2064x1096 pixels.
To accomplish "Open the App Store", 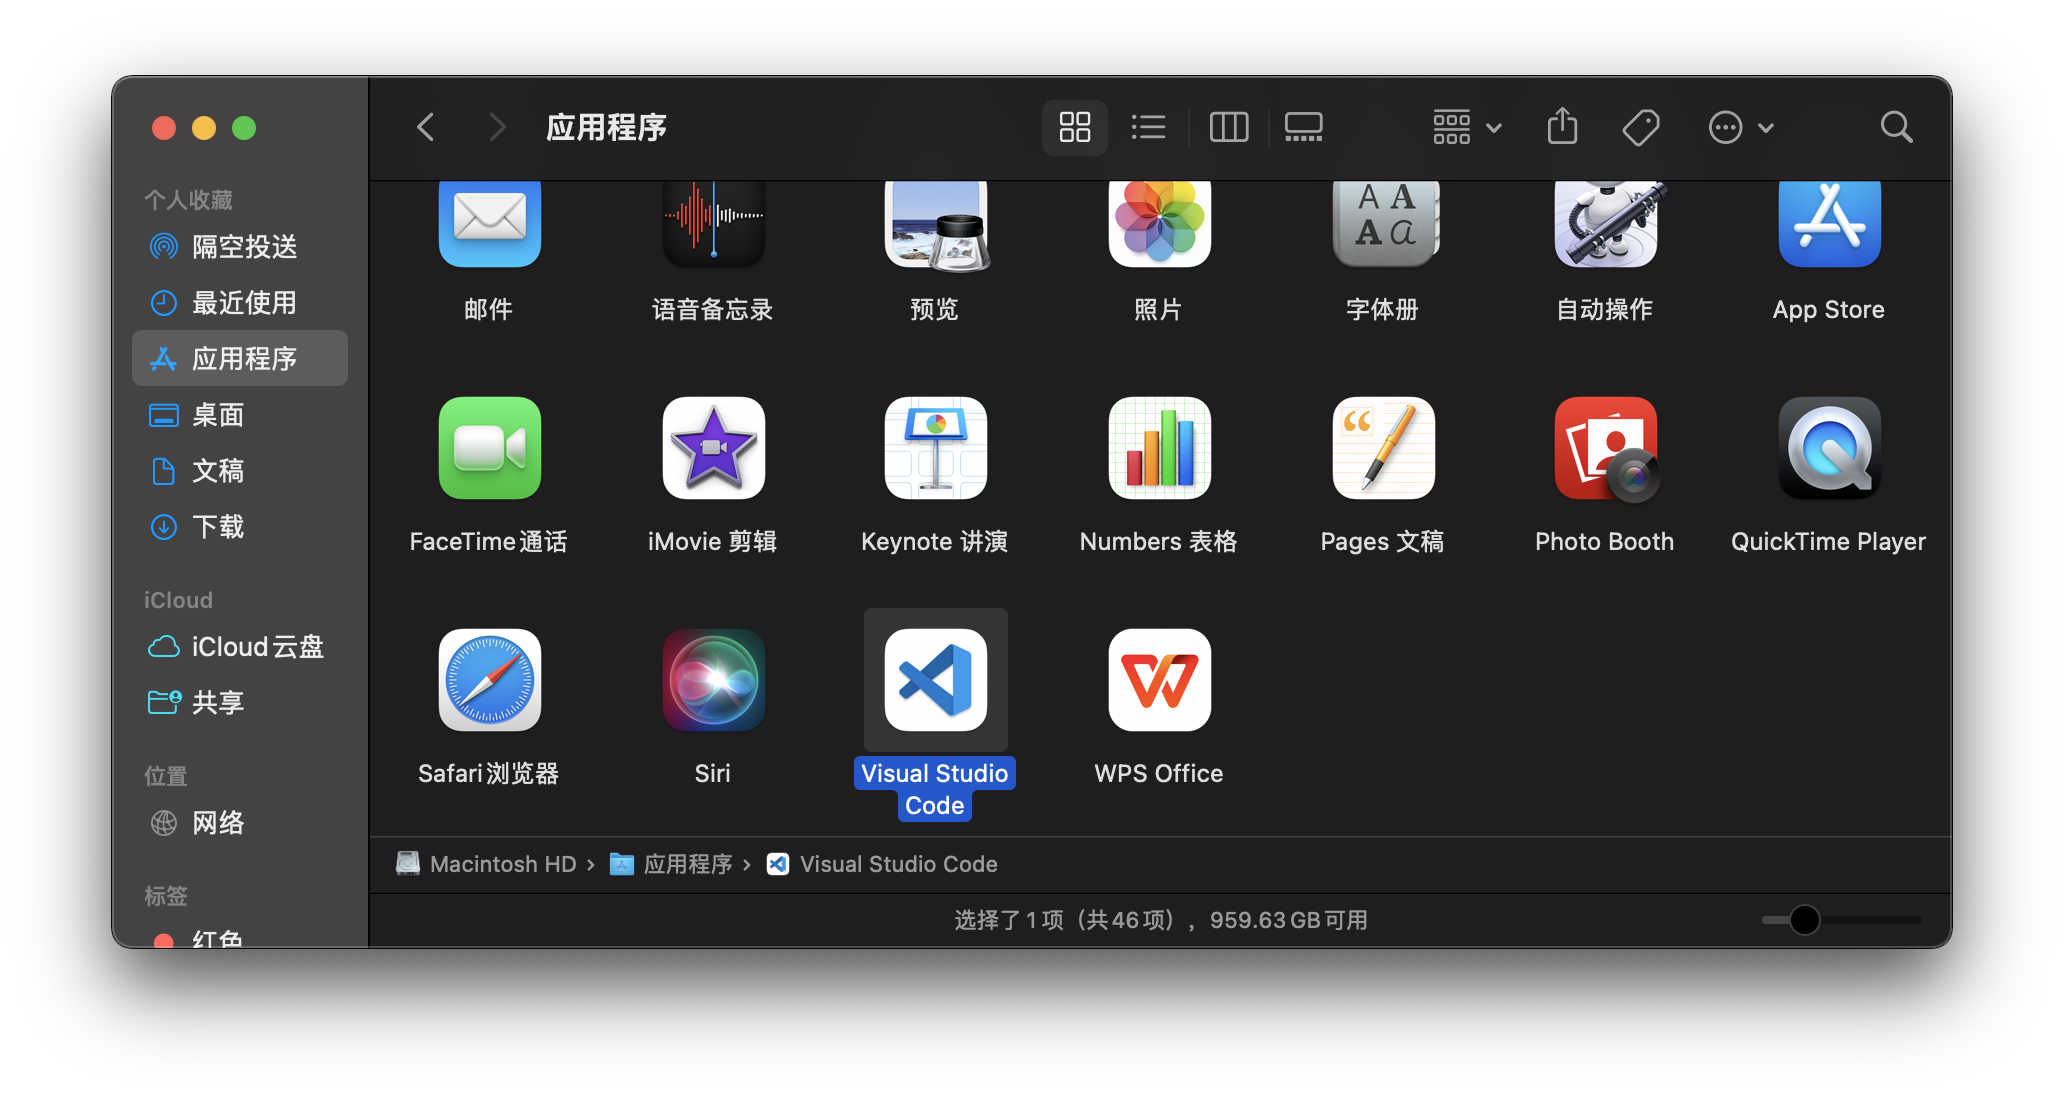I will 1828,223.
